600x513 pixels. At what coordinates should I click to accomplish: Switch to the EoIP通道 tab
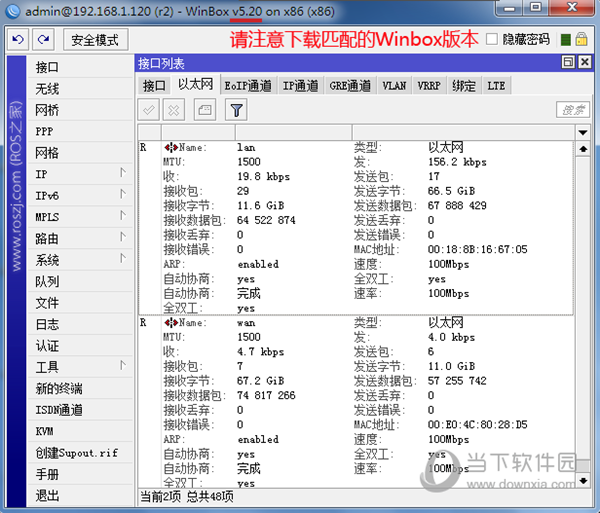pos(248,86)
